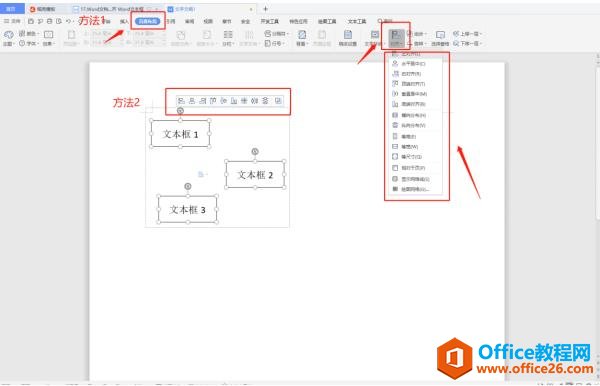
Task: Select text box 文本框 2
Action: (x=255, y=174)
